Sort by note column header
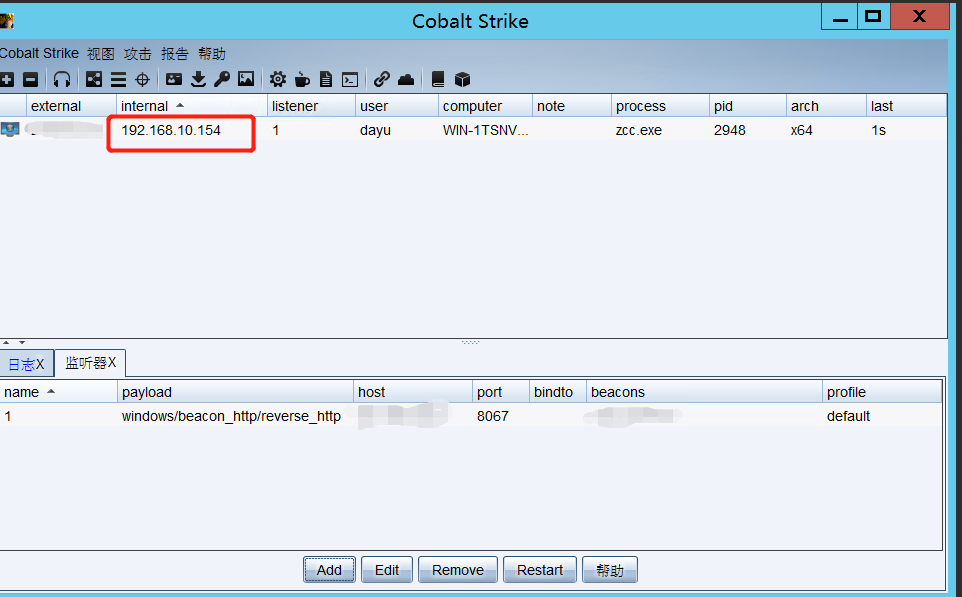The height and width of the screenshot is (597, 962). pos(571,106)
